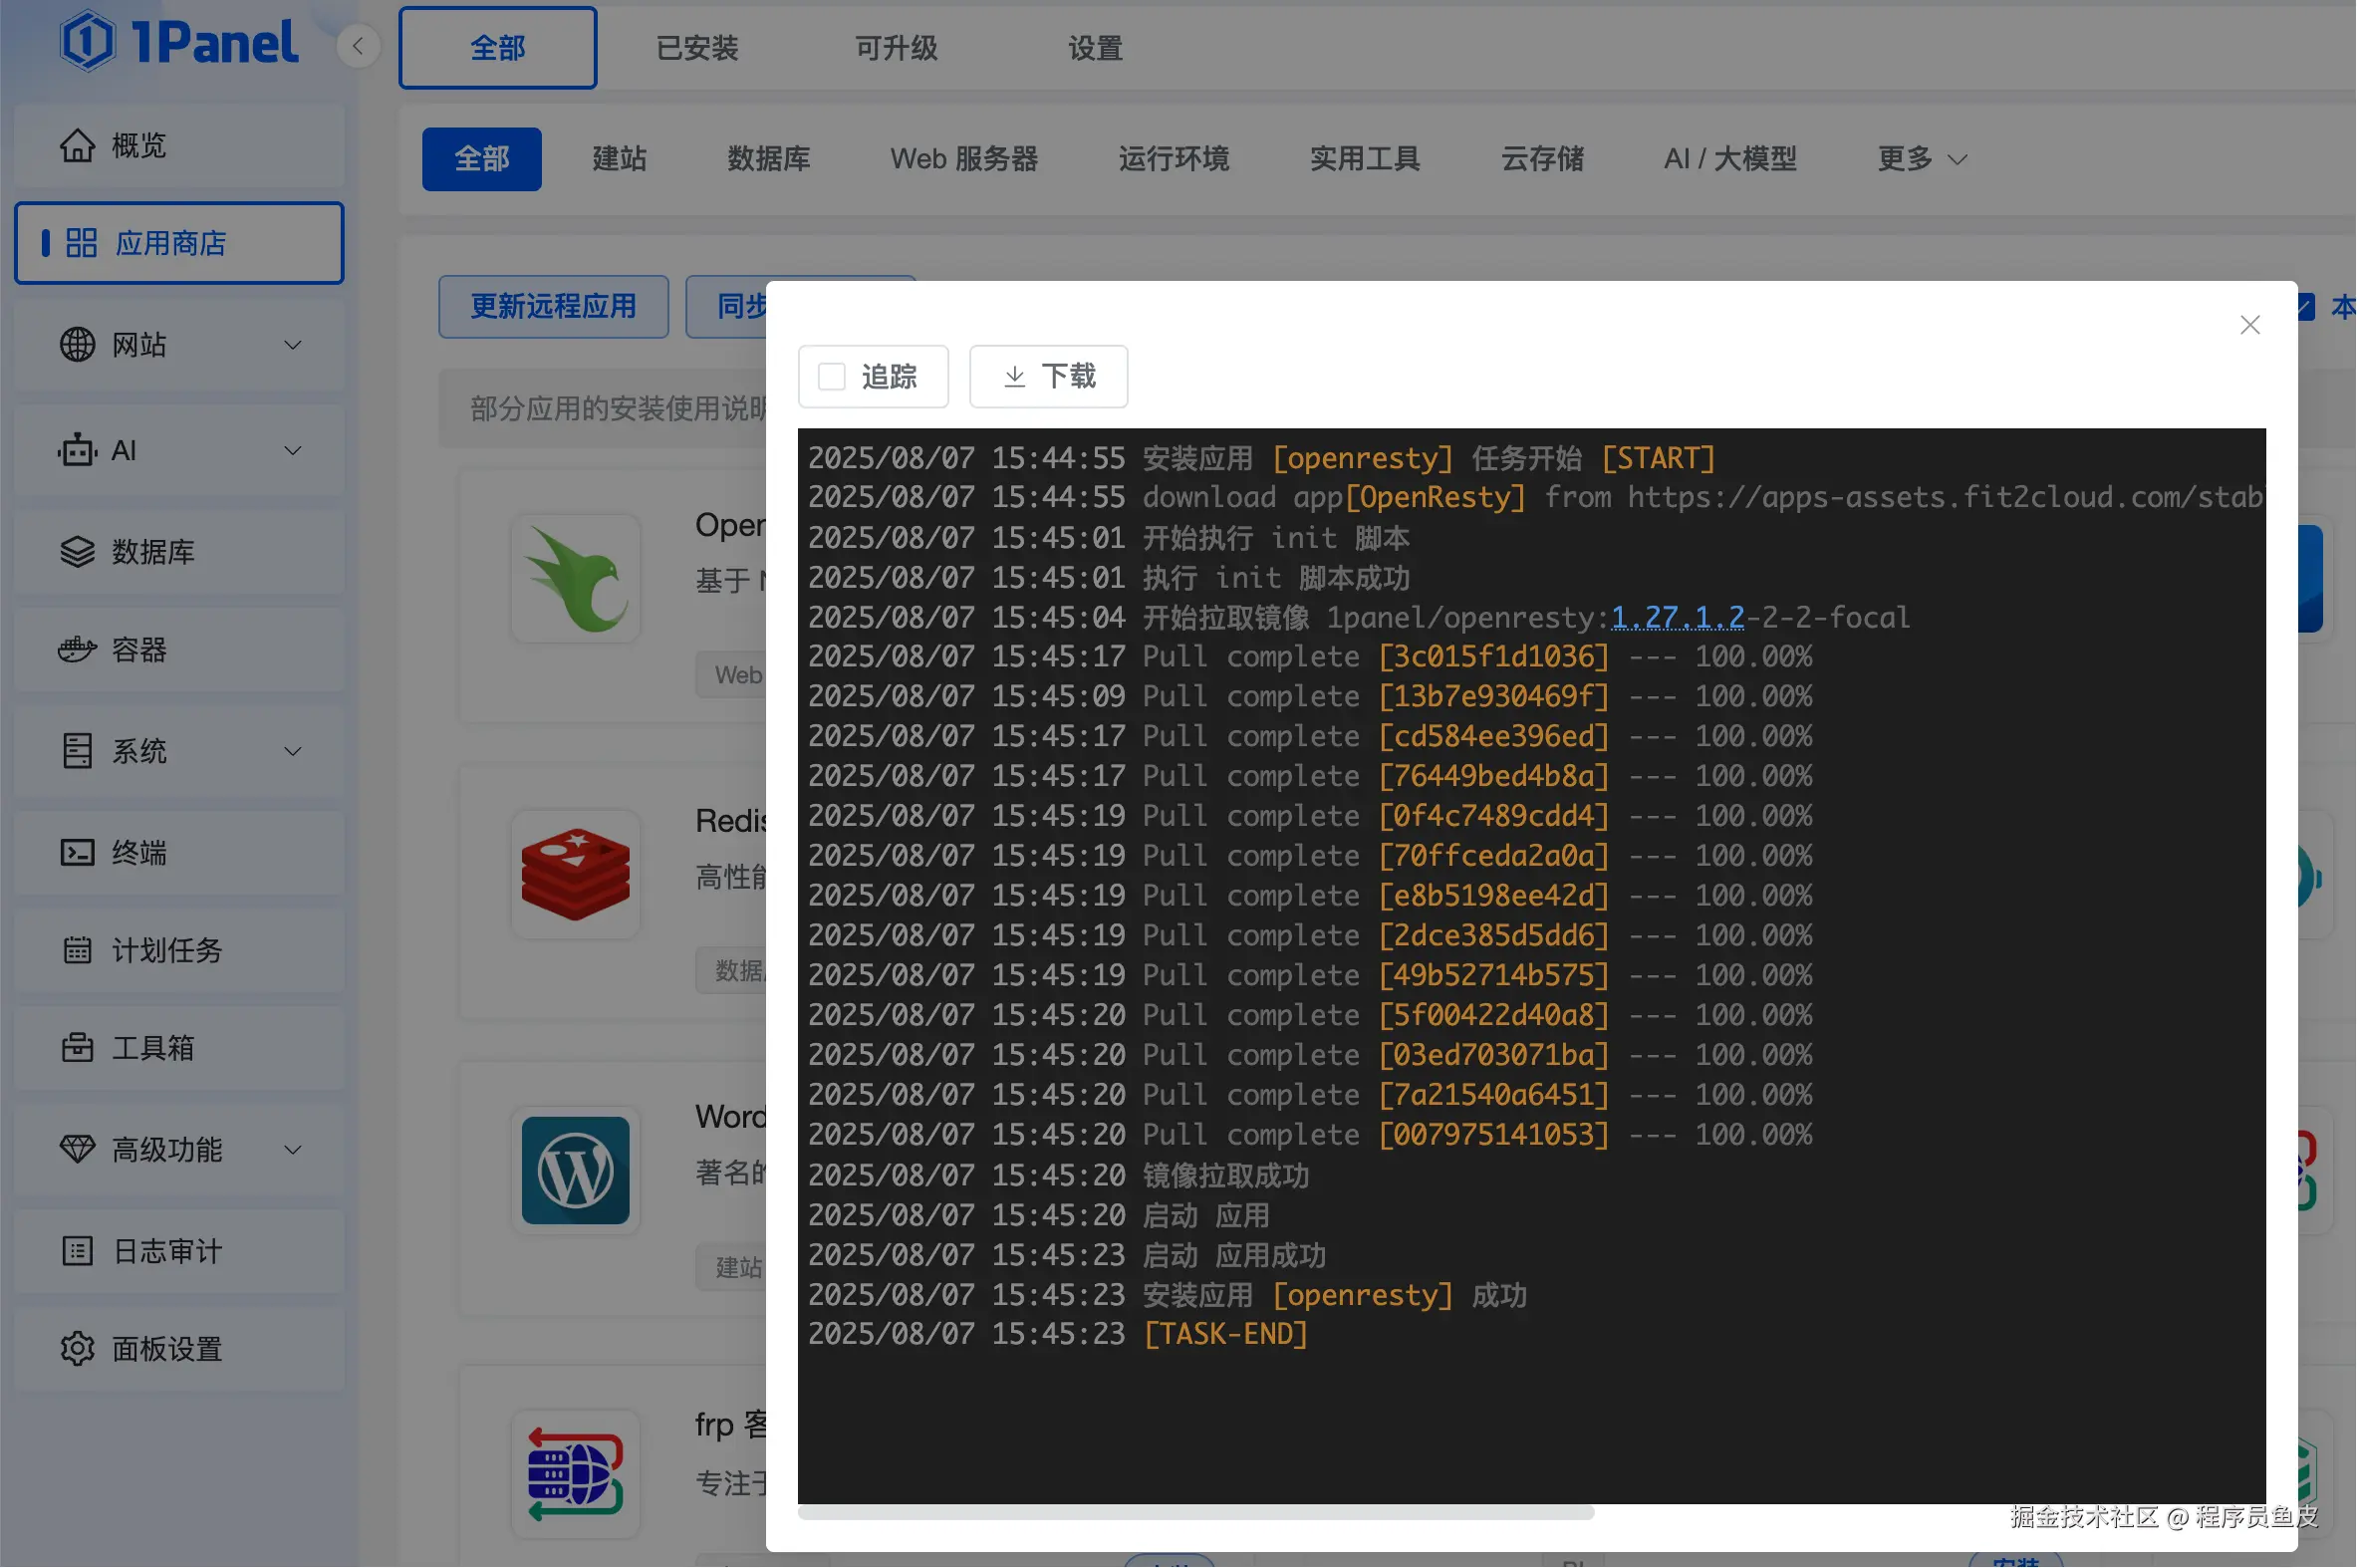This screenshot has width=2357, height=1568.
Task: Open the Containers docker icon
Action: point(77,650)
